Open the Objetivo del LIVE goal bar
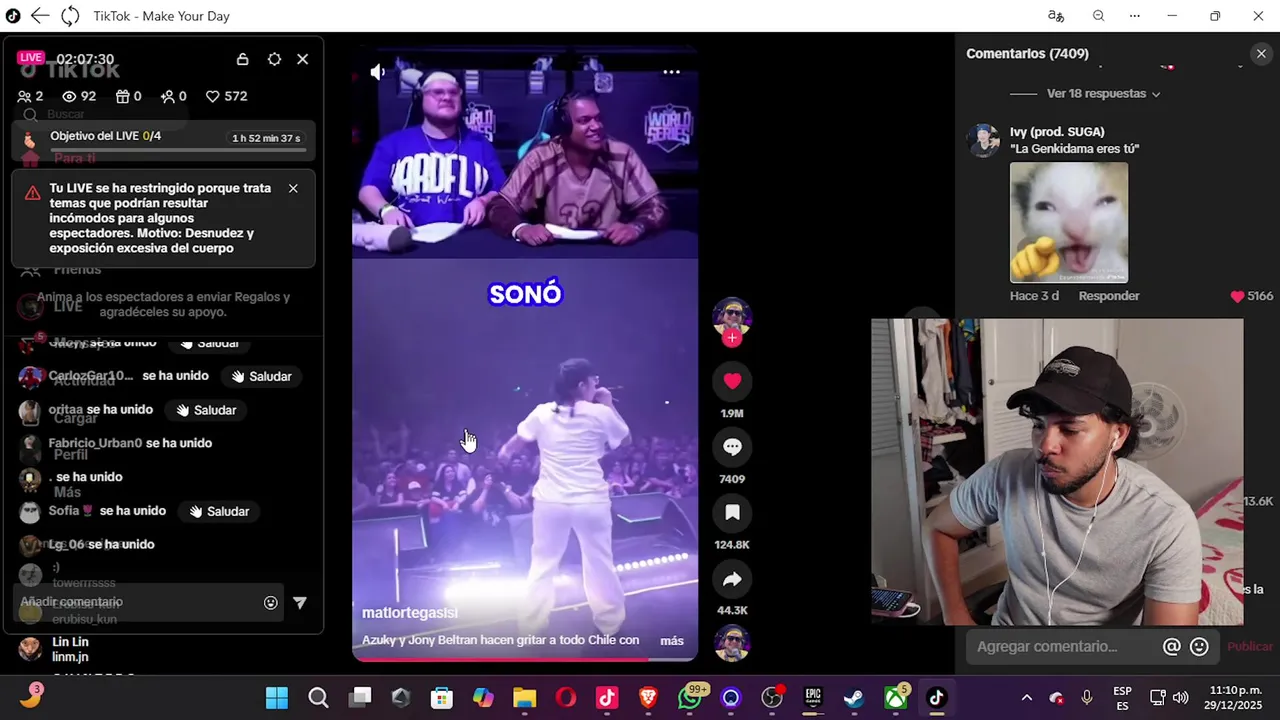 [164, 142]
